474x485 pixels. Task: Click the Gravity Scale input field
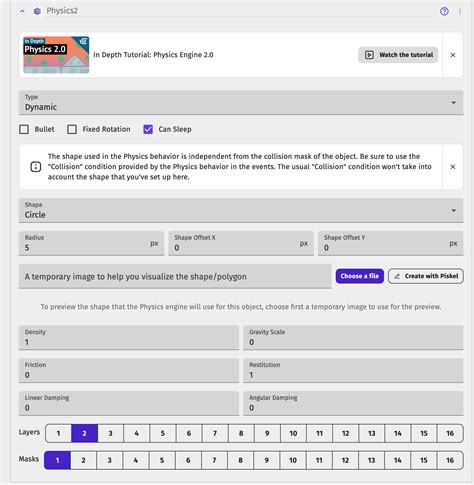tap(353, 338)
